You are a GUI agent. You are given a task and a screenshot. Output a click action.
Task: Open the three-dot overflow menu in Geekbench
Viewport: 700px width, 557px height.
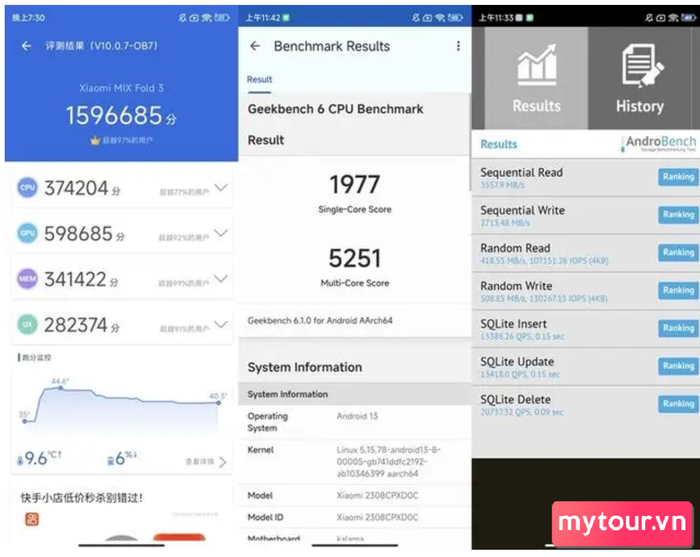[458, 46]
